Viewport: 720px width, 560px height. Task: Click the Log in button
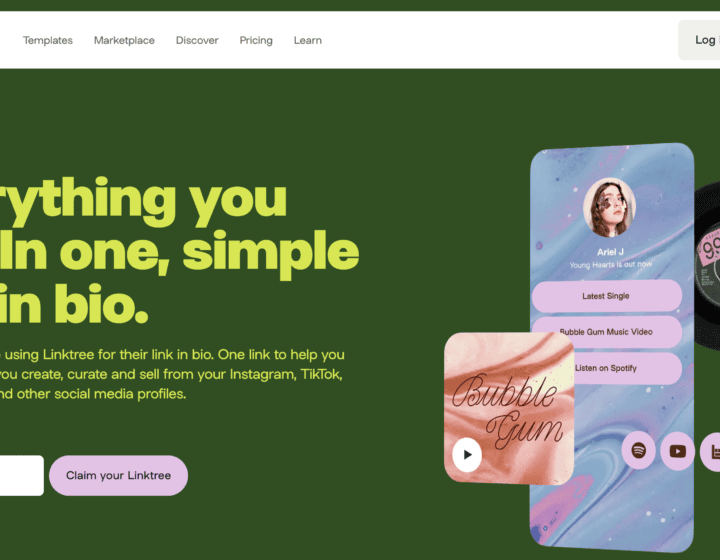pyautogui.click(x=699, y=40)
